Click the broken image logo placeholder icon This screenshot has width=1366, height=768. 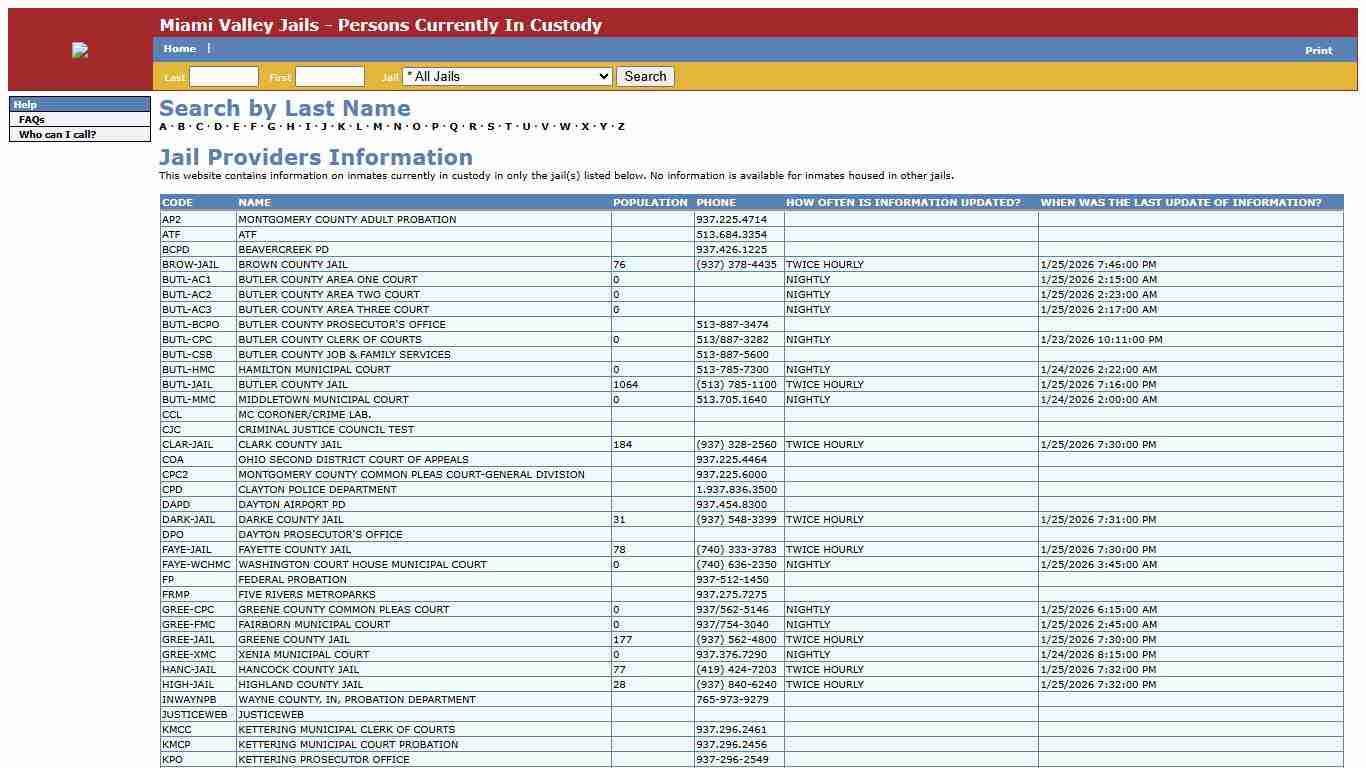[80, 49]
